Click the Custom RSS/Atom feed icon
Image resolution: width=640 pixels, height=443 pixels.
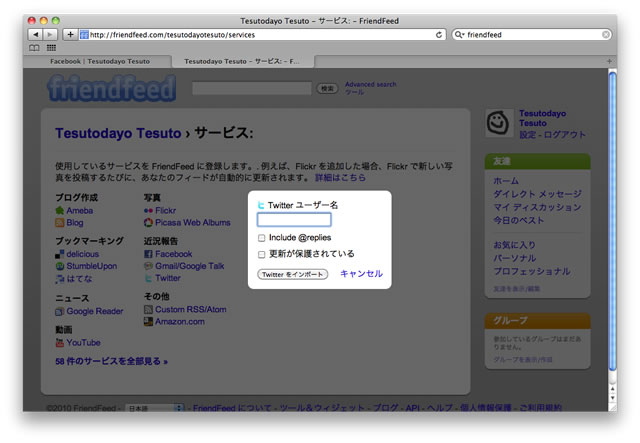click(x=148, y=309)
